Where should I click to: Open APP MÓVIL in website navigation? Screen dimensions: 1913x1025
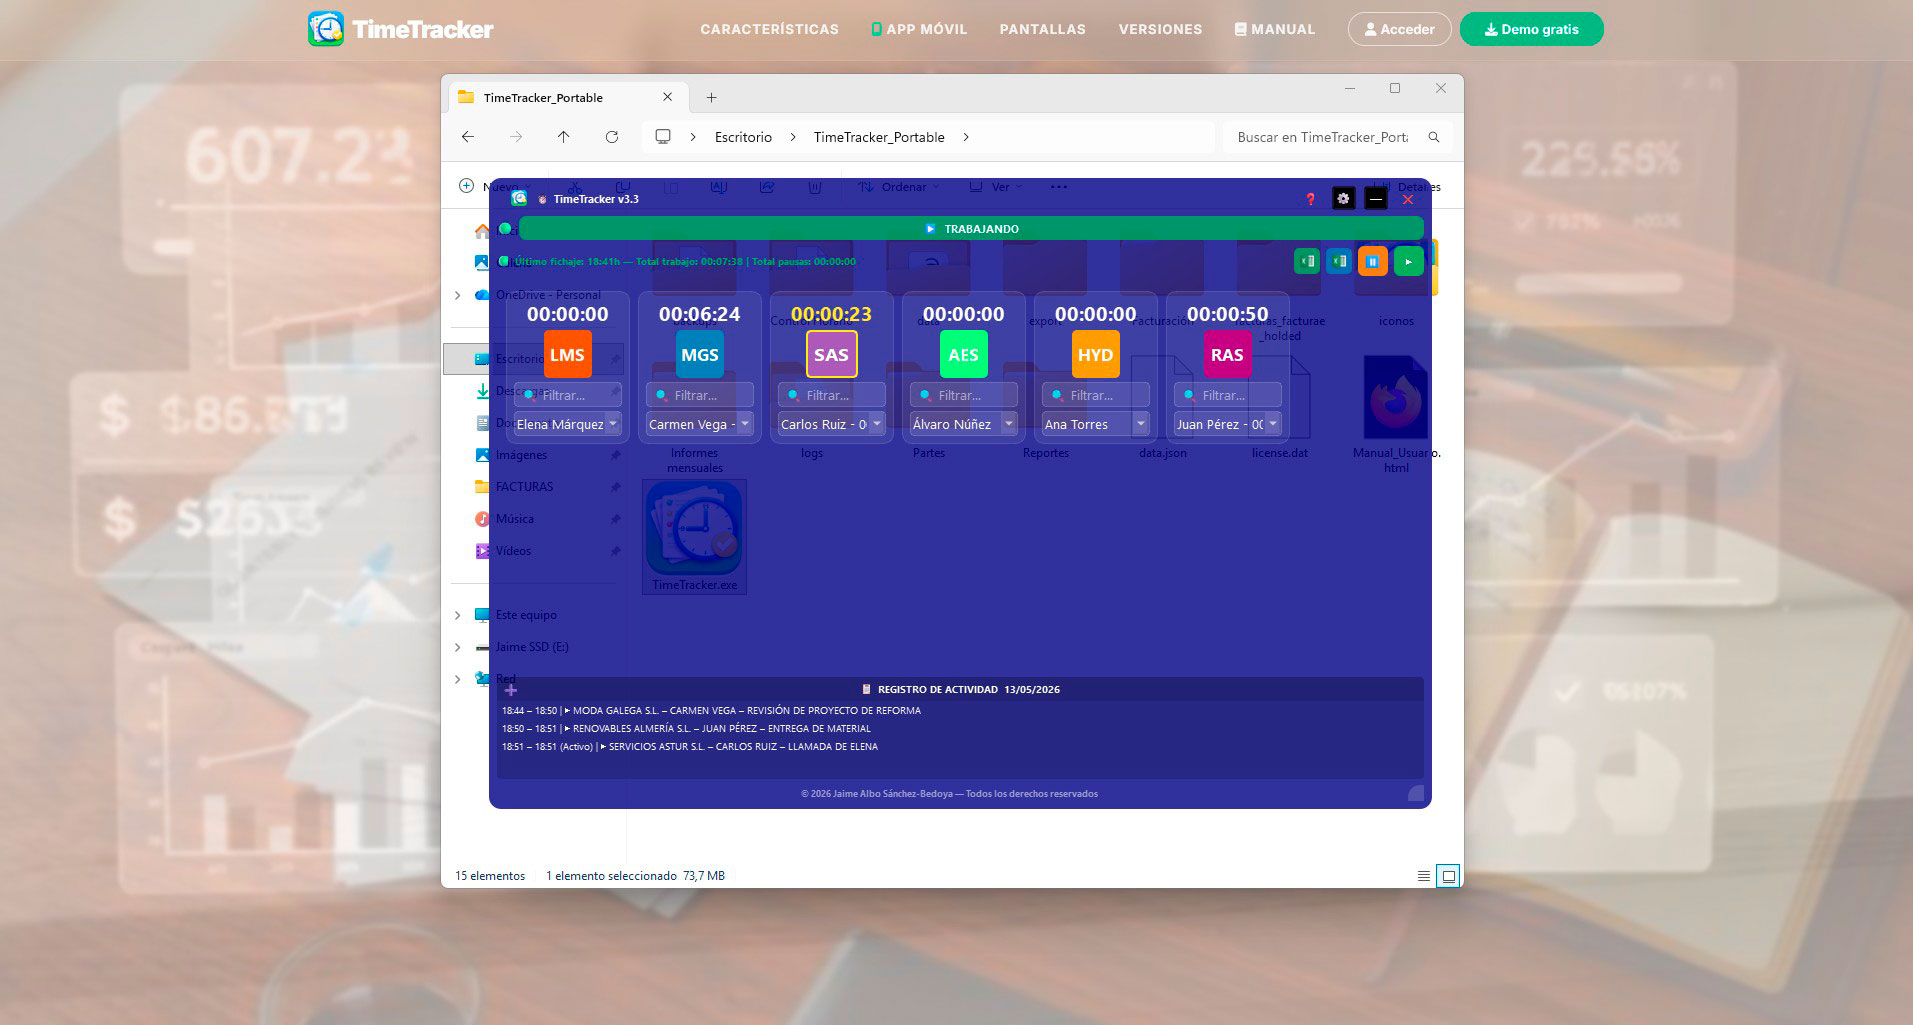click(x=920, y=29)
